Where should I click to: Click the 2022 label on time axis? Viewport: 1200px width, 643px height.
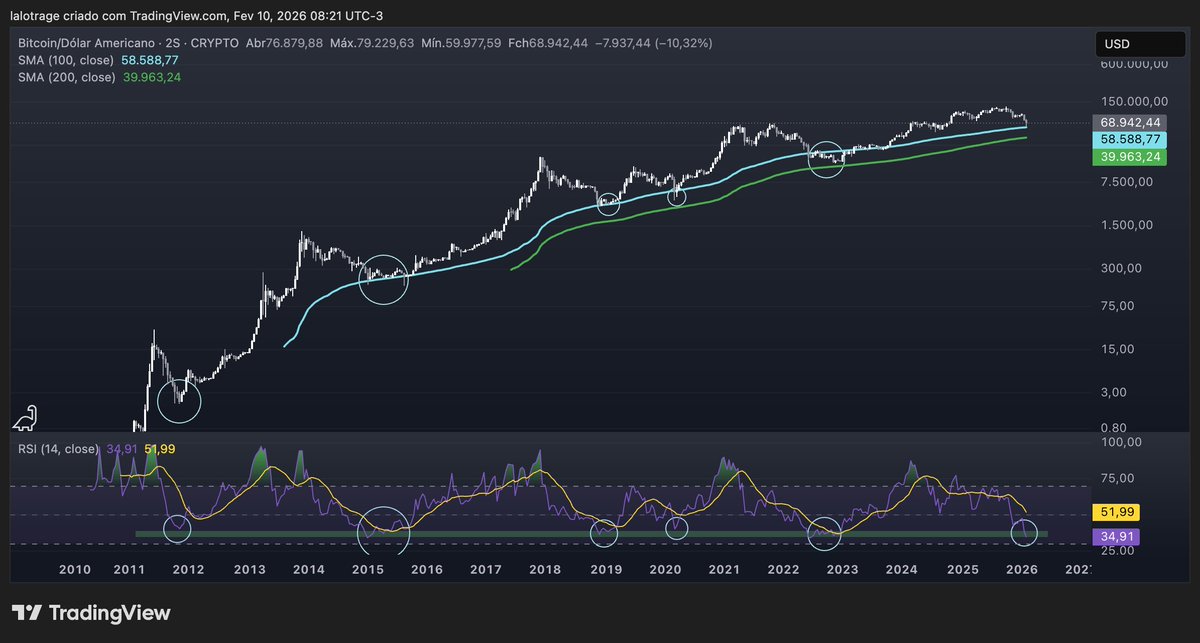pyautogui.click(x=783, y=569)
